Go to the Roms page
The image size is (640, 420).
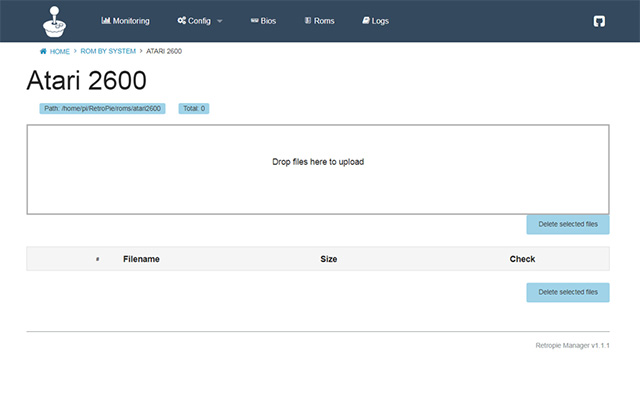(x=320, y=21)
